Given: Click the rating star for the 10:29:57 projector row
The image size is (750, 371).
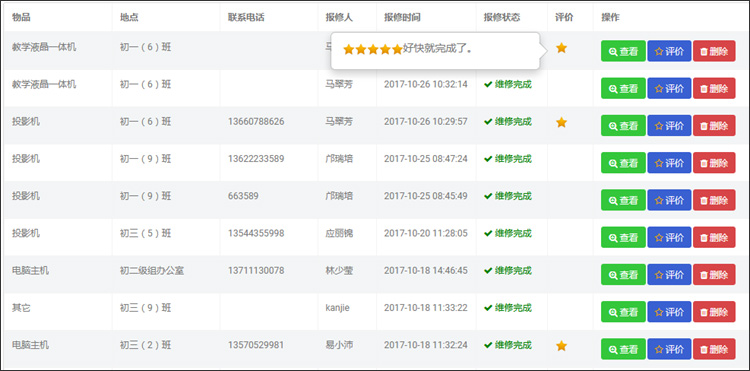Looking at the screenshot, I should [x=562, y=122].
